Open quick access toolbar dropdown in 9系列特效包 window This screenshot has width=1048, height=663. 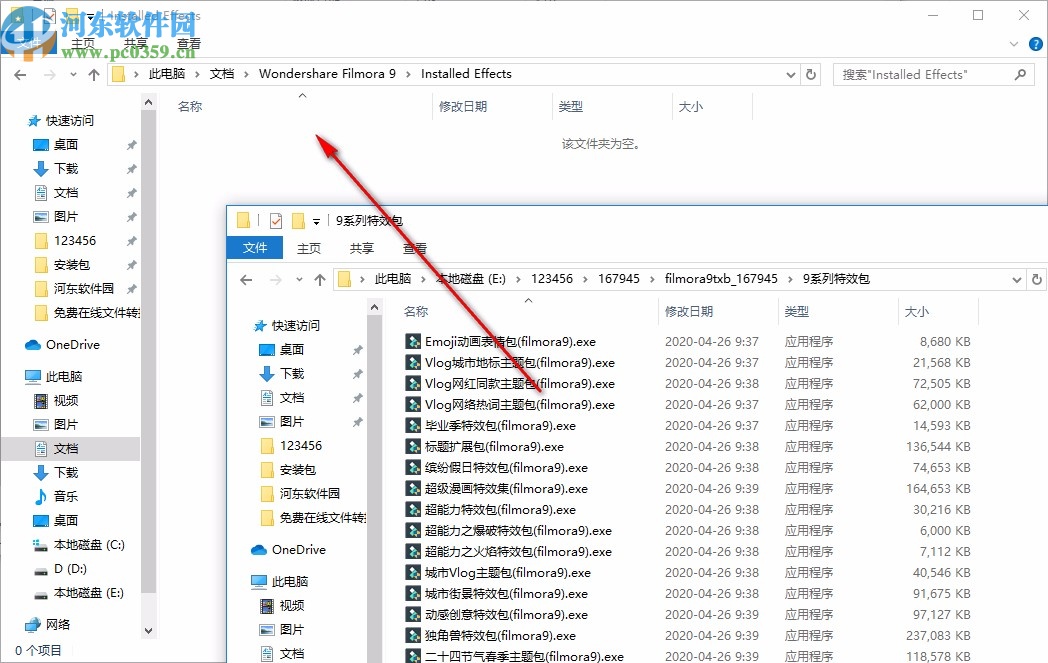[x=316, y=221]
